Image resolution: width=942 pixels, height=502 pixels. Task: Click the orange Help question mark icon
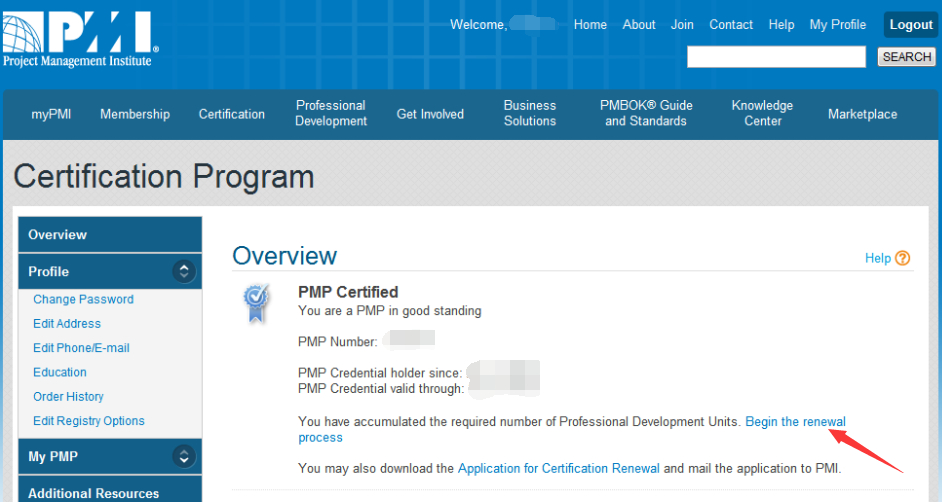tap(902, 258)
